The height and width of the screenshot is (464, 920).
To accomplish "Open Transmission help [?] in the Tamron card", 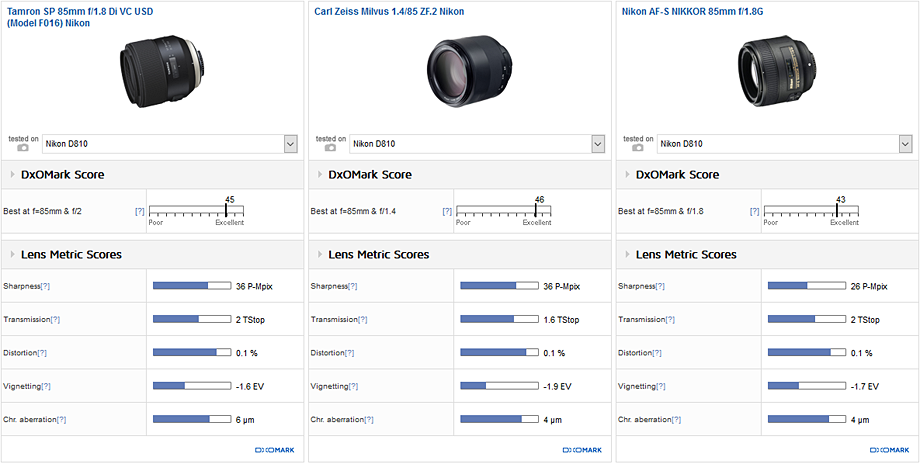I will 55,320.
